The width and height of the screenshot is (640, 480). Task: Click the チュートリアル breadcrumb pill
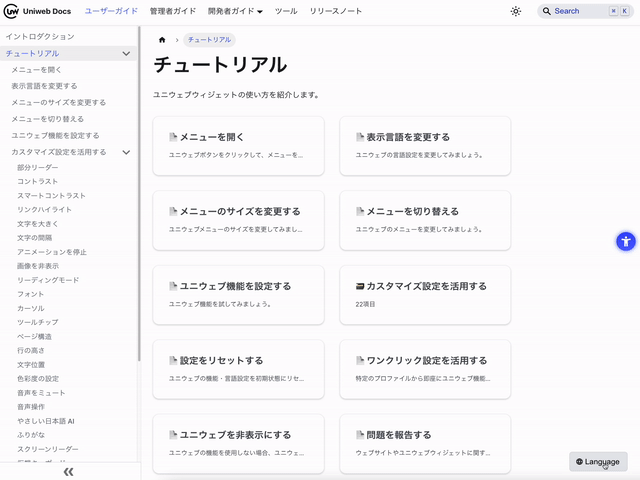(x=209, y=40)
